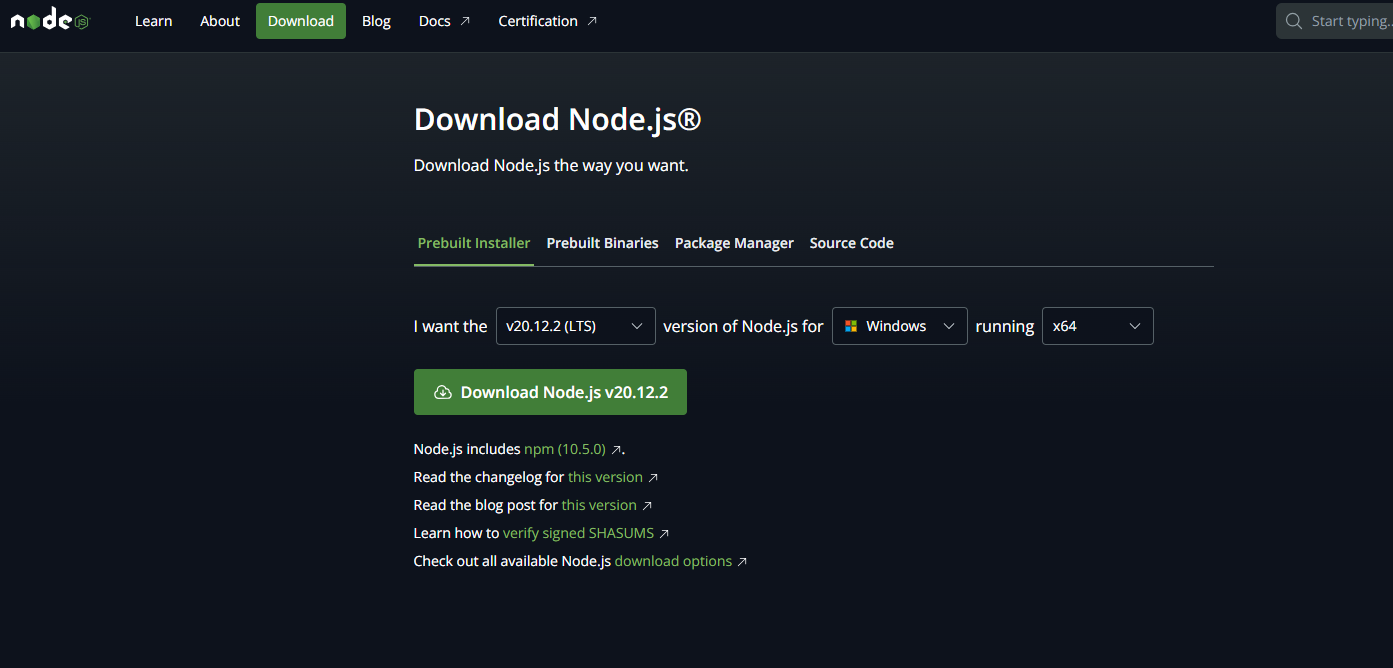Click the external-link arrow beside Certification
Viewport: 1393px width, 668px height.
(592, 21)
